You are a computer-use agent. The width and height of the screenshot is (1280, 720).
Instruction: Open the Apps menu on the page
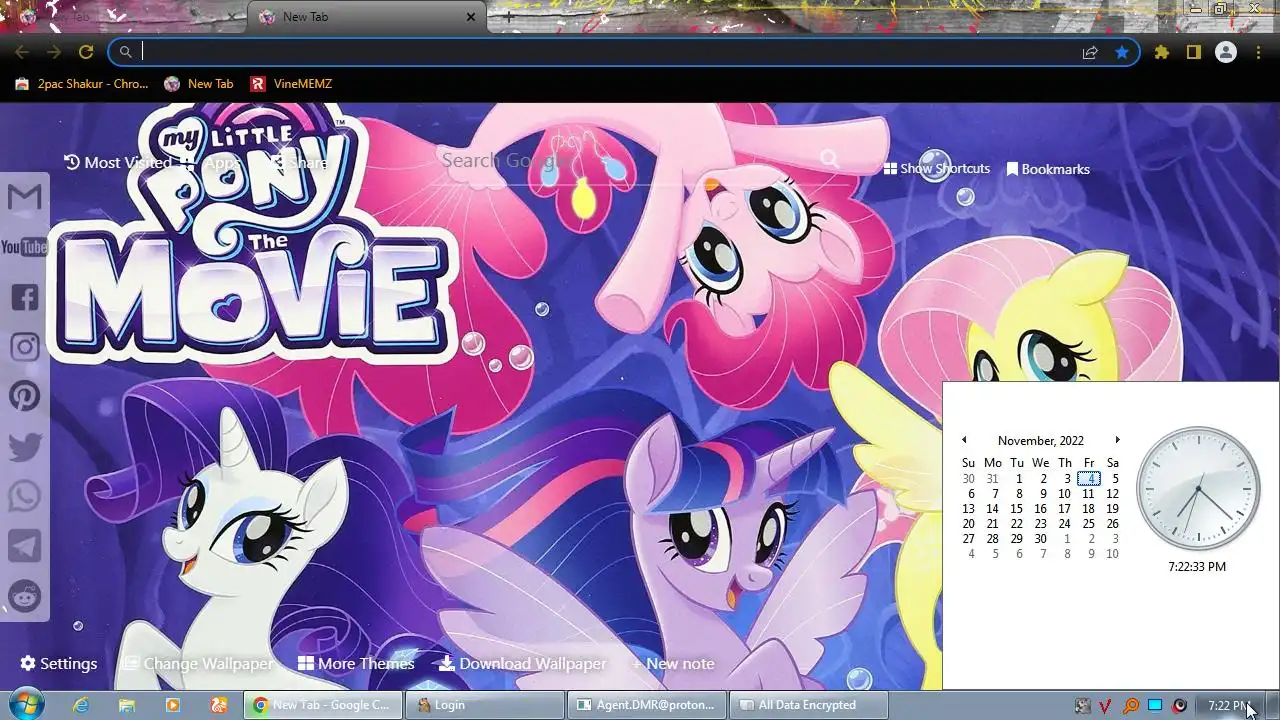click(211, 162)
